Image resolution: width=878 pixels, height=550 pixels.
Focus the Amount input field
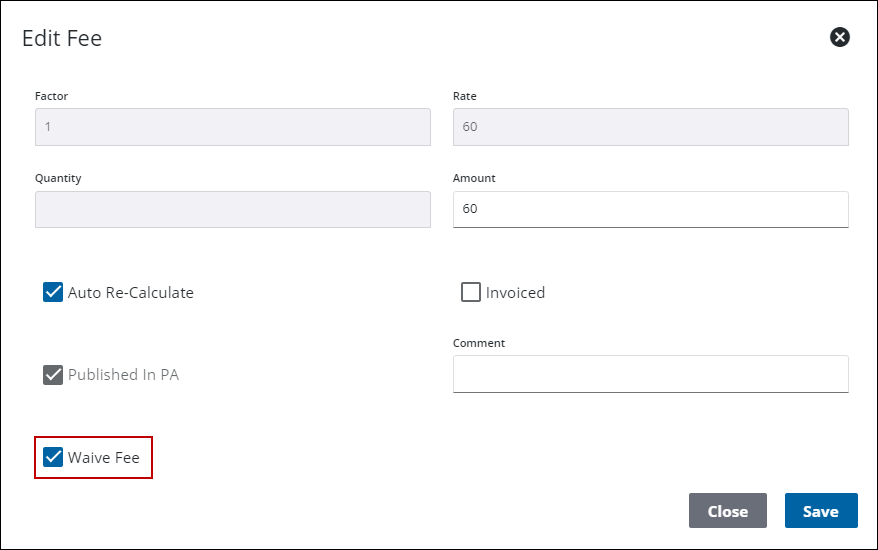(x=650, y=209)
